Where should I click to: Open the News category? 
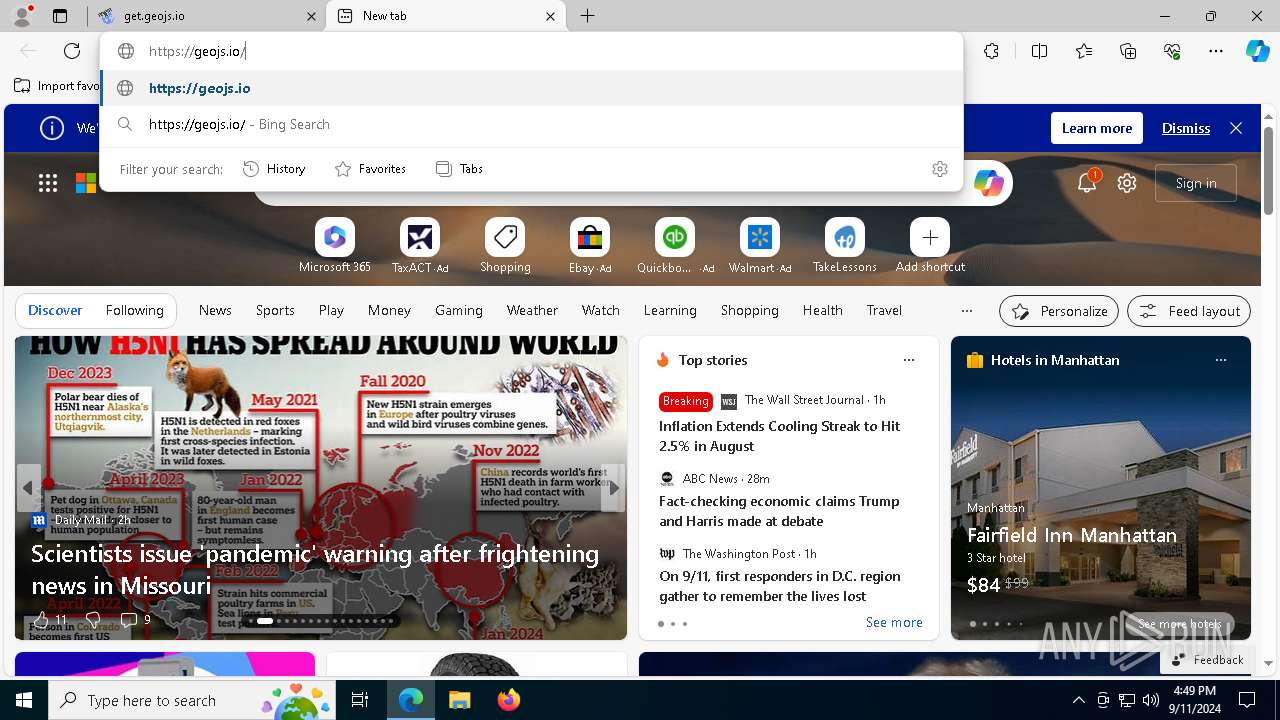point(215,311)
